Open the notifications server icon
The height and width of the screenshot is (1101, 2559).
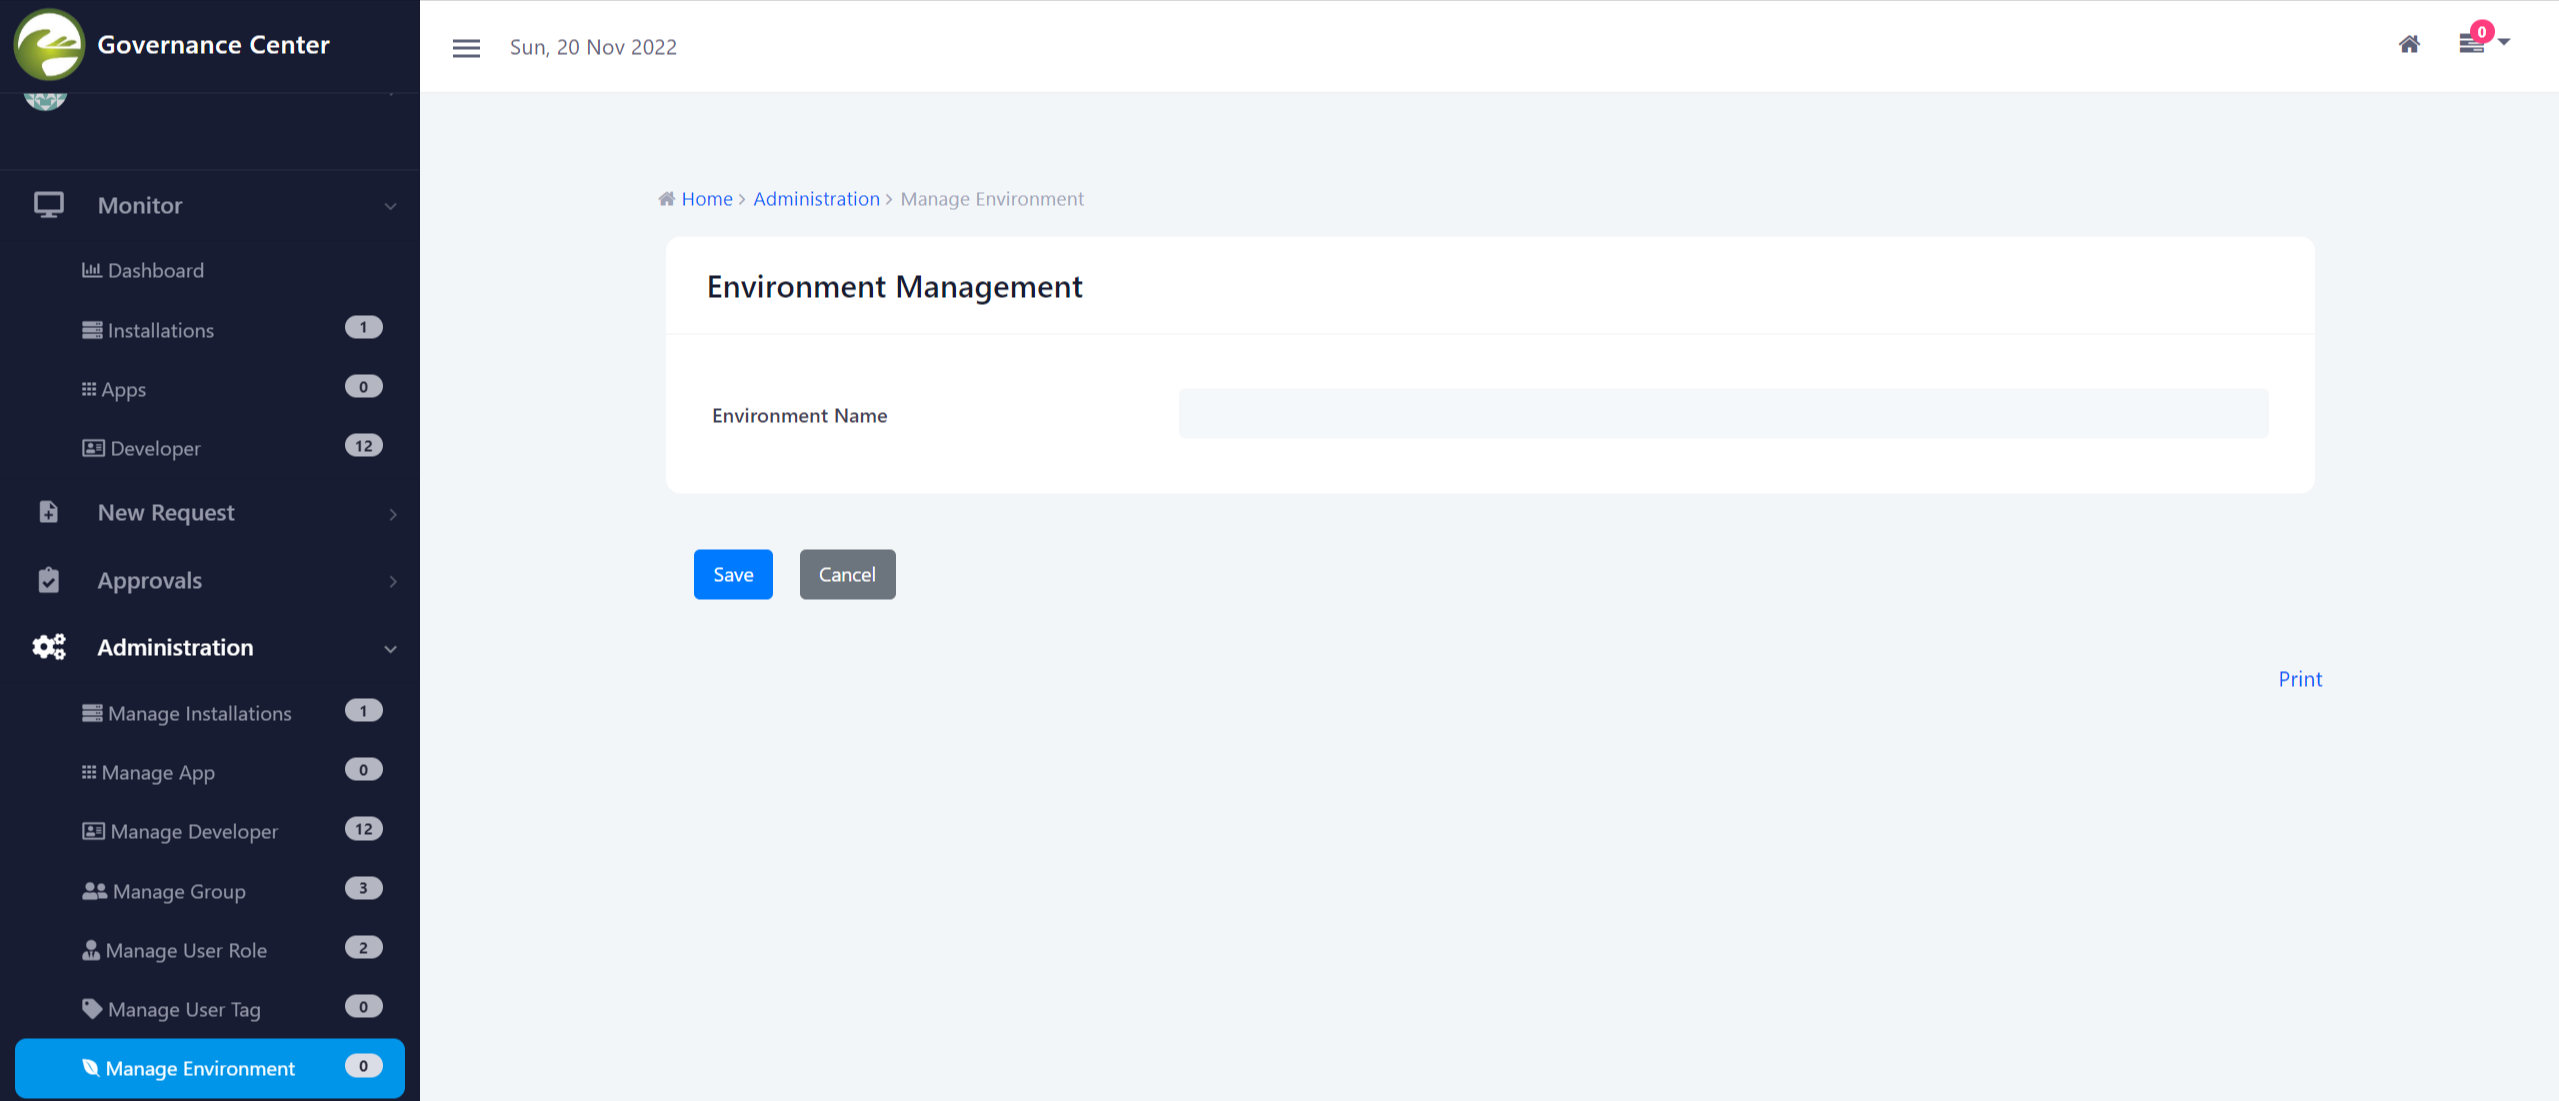[x=2472, y=44]
